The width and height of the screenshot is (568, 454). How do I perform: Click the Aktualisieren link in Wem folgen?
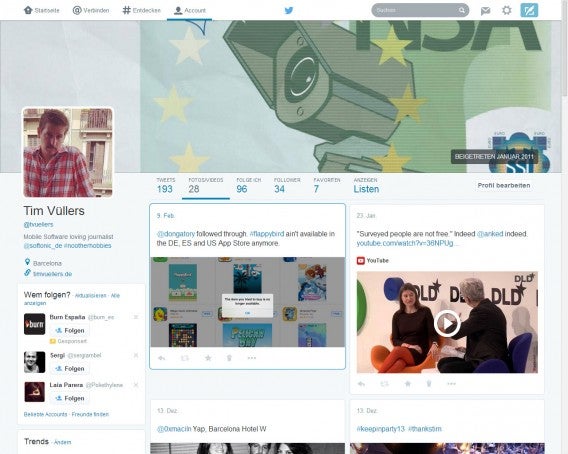[90, 296]
